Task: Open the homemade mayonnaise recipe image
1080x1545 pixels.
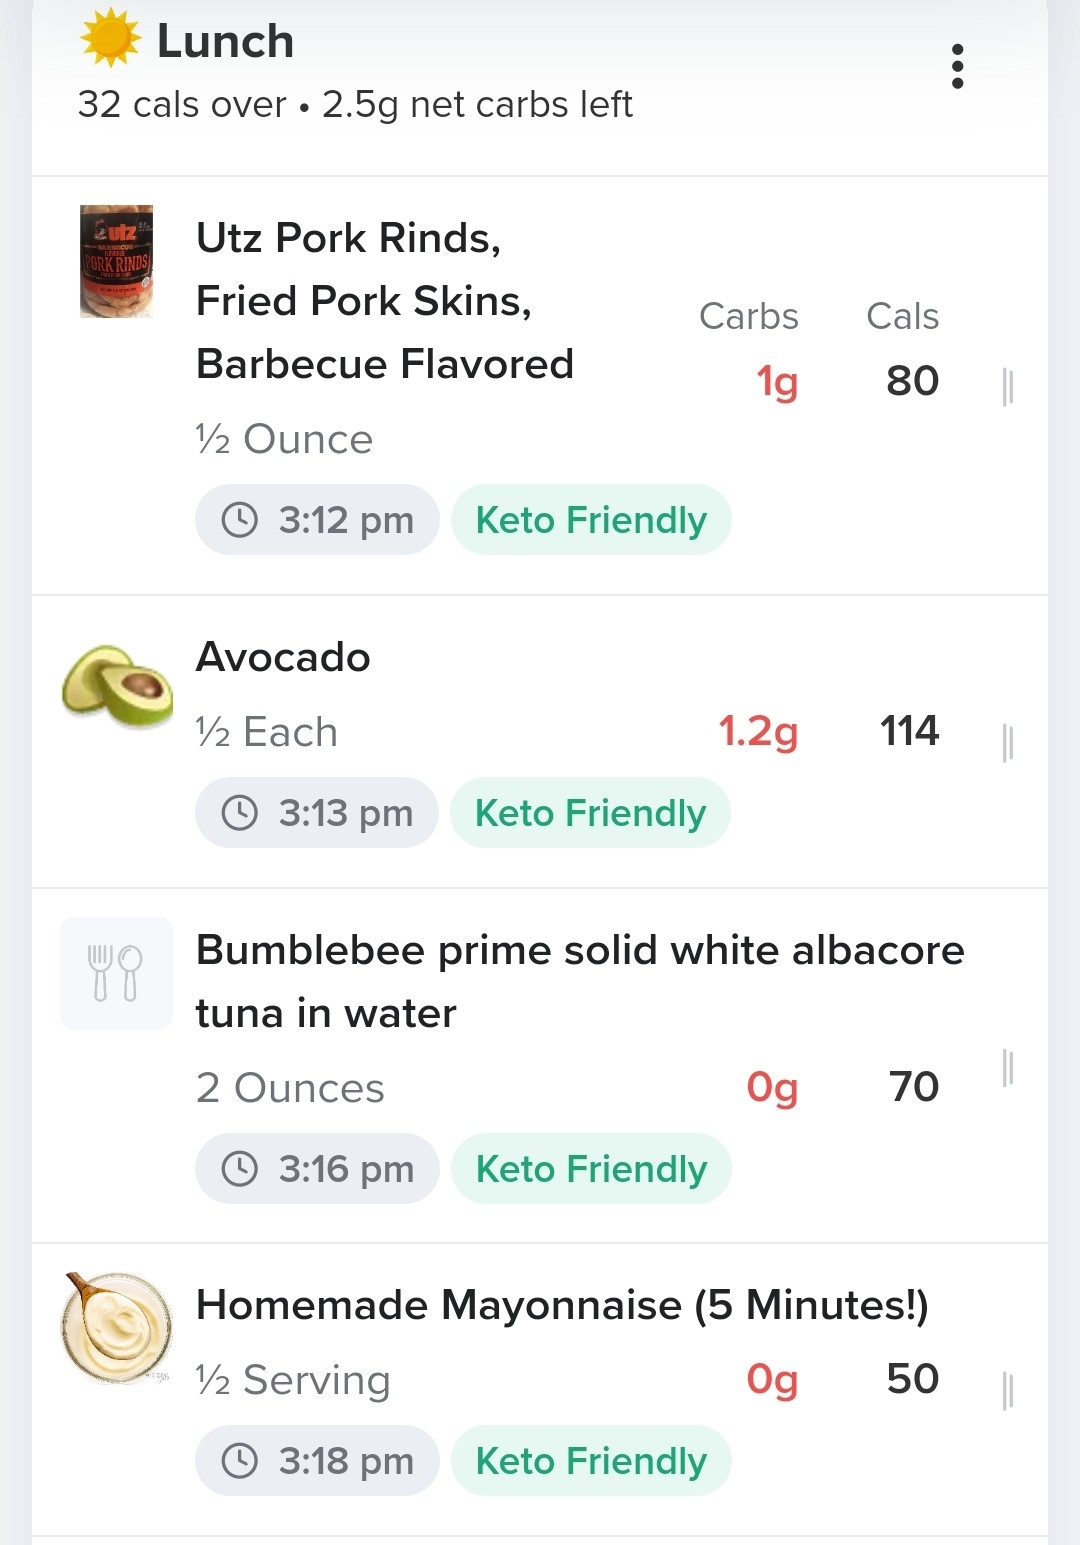Action: click(117, 1328)
